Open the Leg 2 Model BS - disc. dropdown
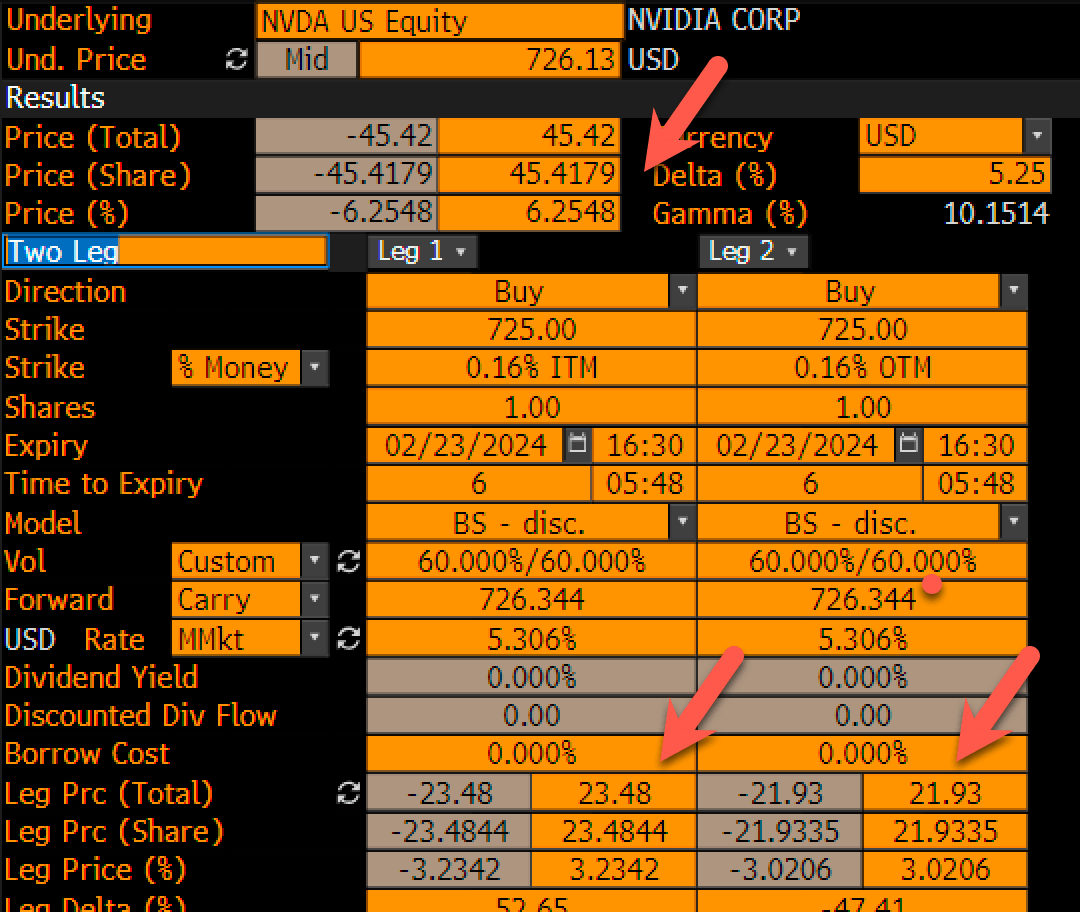 click(x=1013, y=522)
